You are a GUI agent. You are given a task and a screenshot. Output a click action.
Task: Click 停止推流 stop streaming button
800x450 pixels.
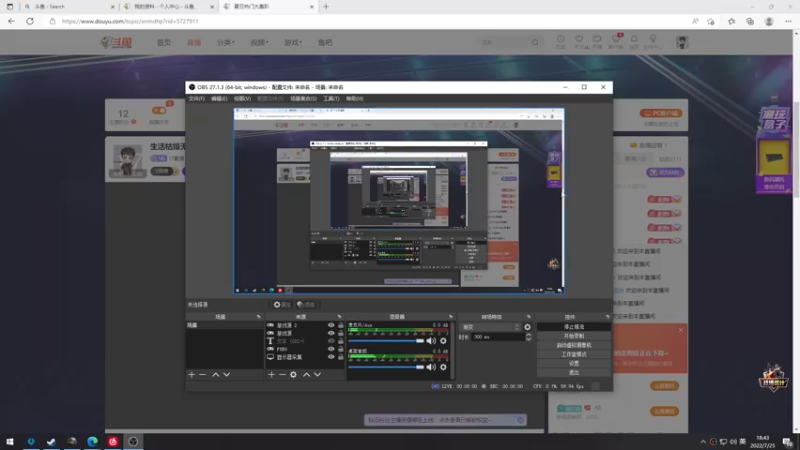574,327
